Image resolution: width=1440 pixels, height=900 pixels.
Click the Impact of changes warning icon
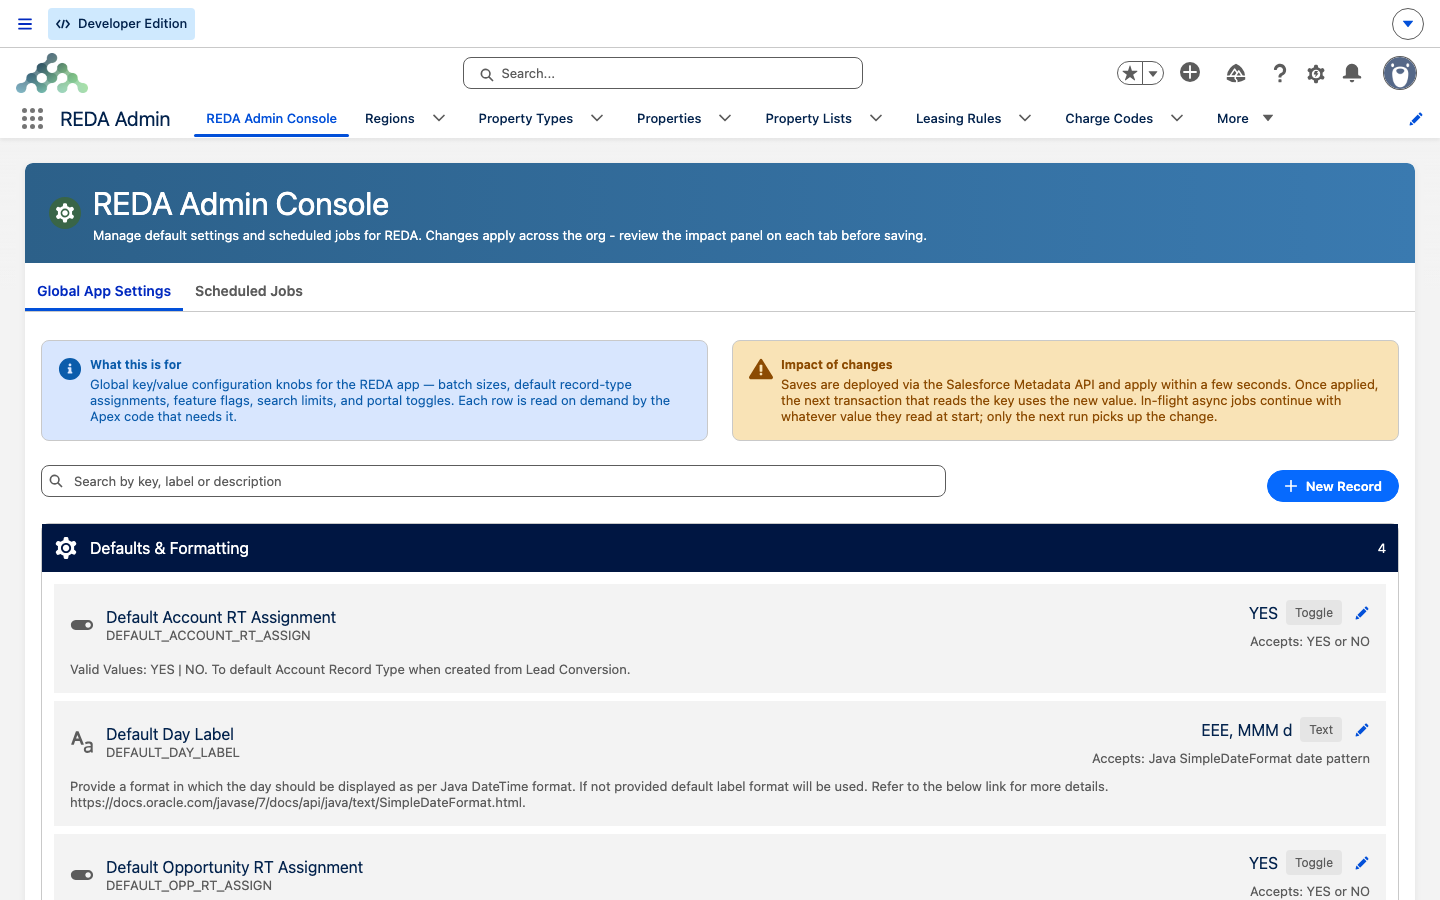tap(761, 369)
